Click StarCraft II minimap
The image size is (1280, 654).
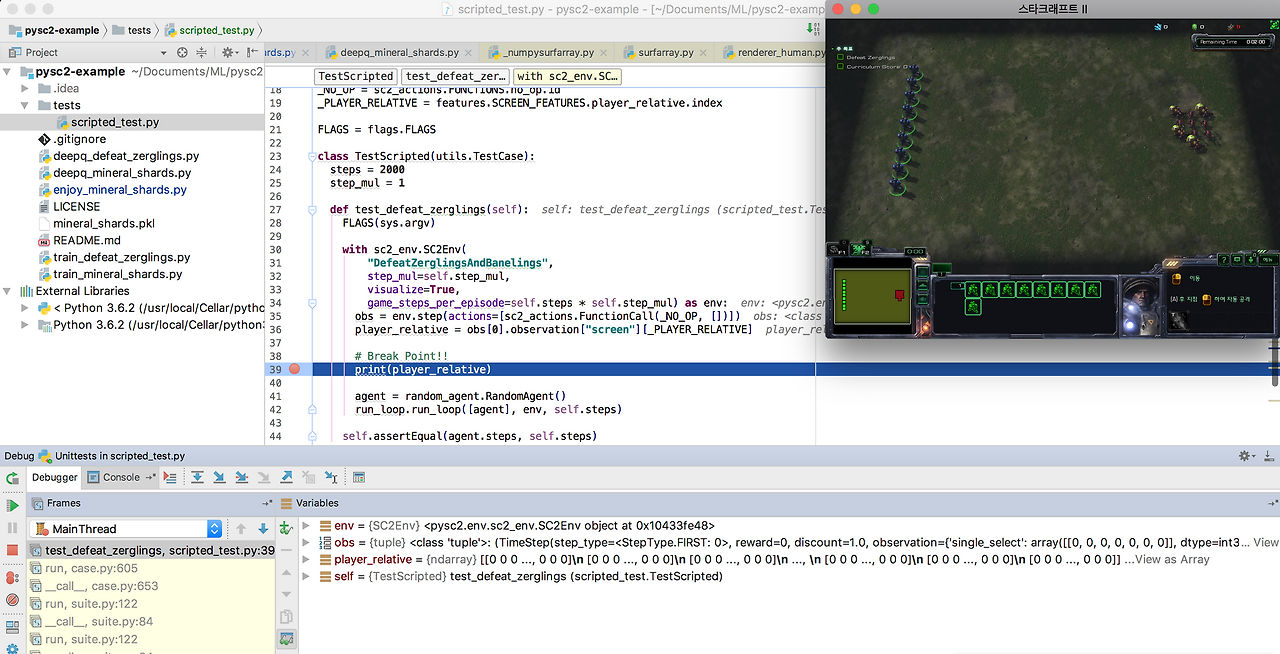(873, 297)
